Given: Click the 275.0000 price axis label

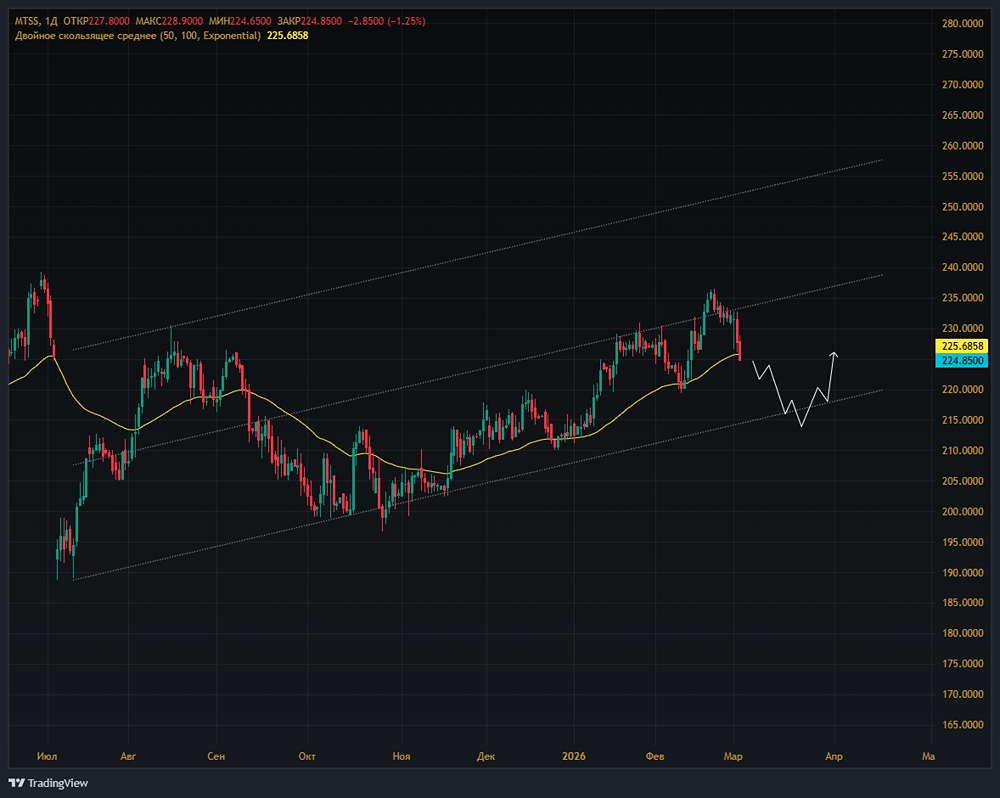Looking at the screenshot, I should (962, 54).
